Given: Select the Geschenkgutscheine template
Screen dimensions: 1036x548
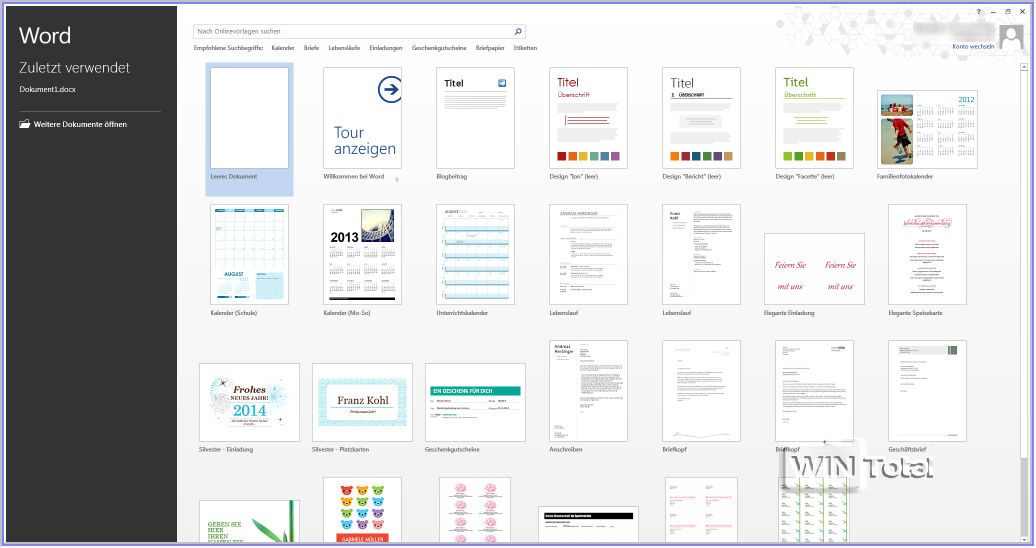Looking at the screenshot, I should (x=475, y=402).
